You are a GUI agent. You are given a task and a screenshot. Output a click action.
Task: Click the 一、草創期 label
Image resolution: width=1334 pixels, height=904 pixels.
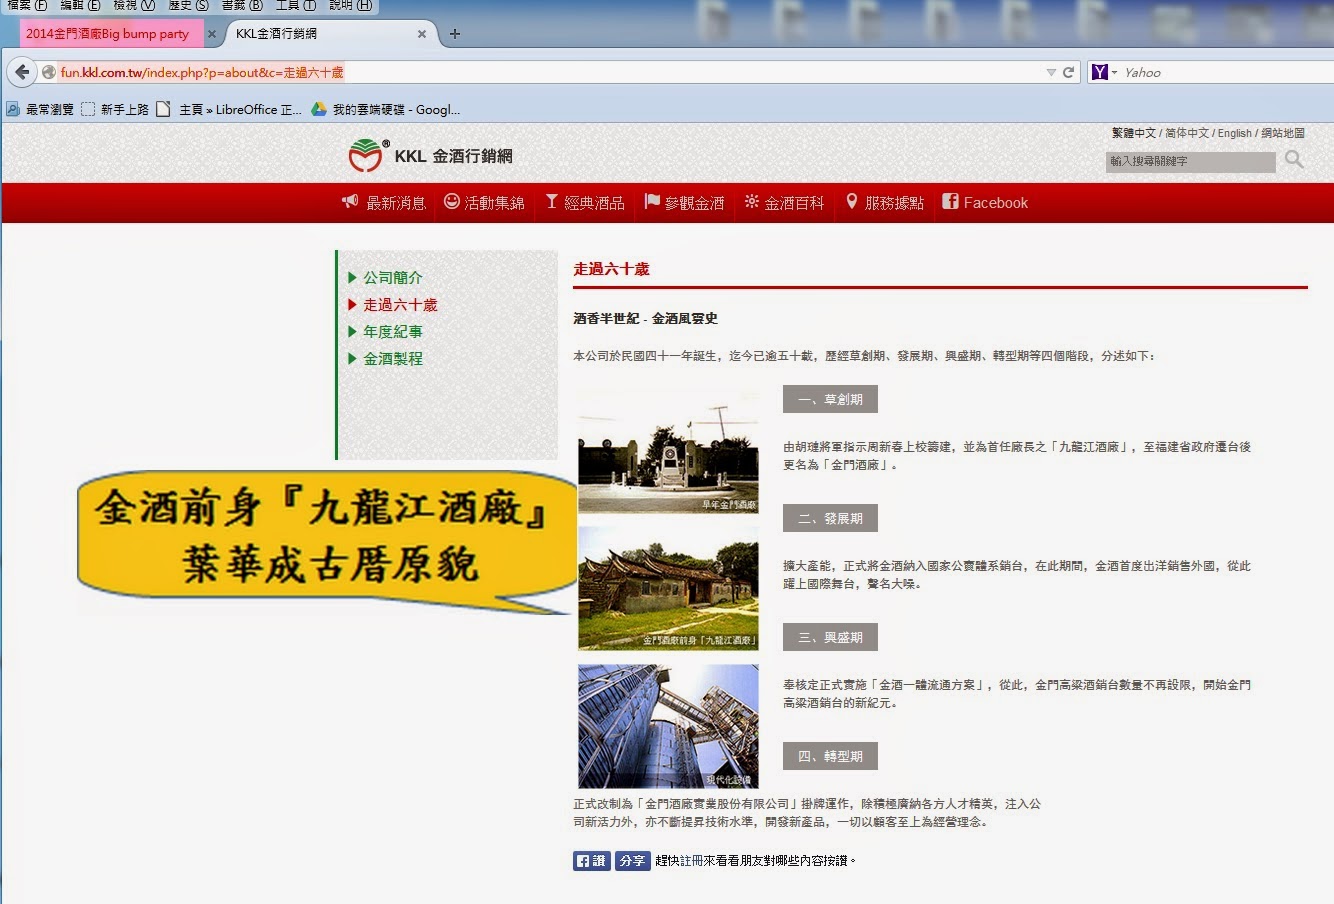click(830, 399)
